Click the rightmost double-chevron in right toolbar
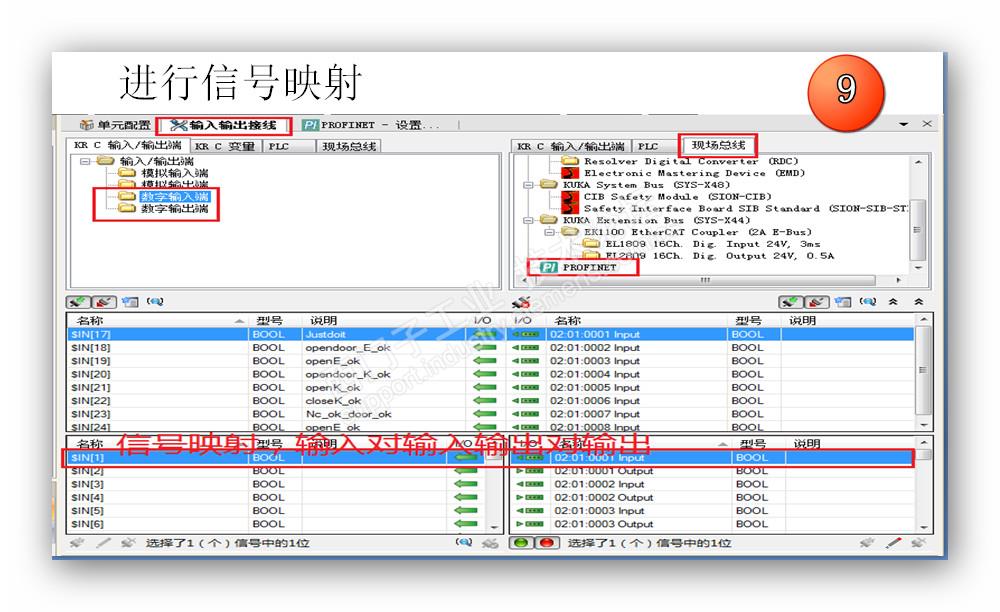The height and width of the screenshot is (612, 1000). (x=918, y=302)
